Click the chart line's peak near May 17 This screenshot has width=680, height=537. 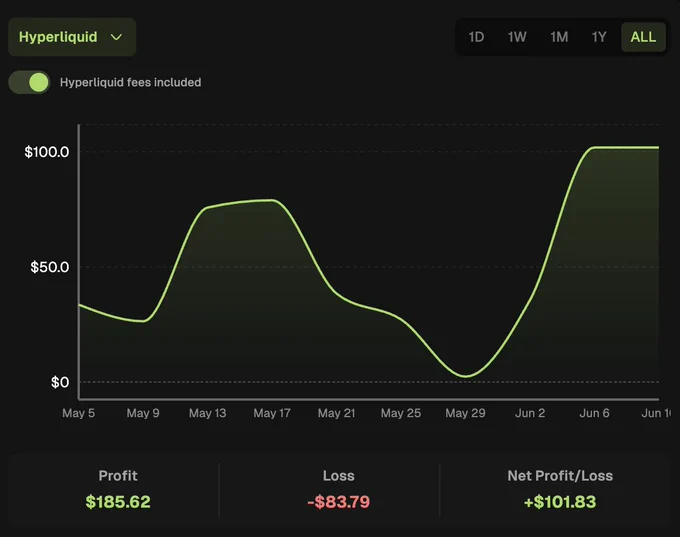coord(272,200)
